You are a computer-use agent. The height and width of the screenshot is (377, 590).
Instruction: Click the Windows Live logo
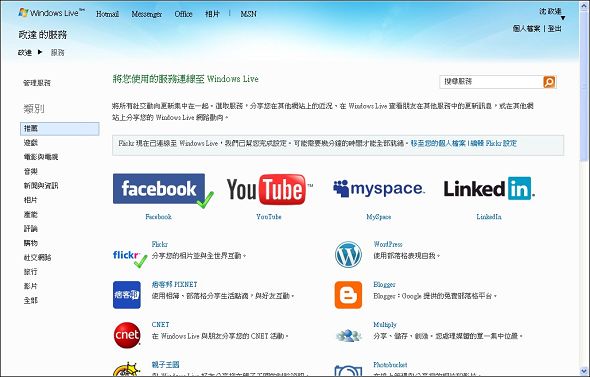tap(52, 13)
